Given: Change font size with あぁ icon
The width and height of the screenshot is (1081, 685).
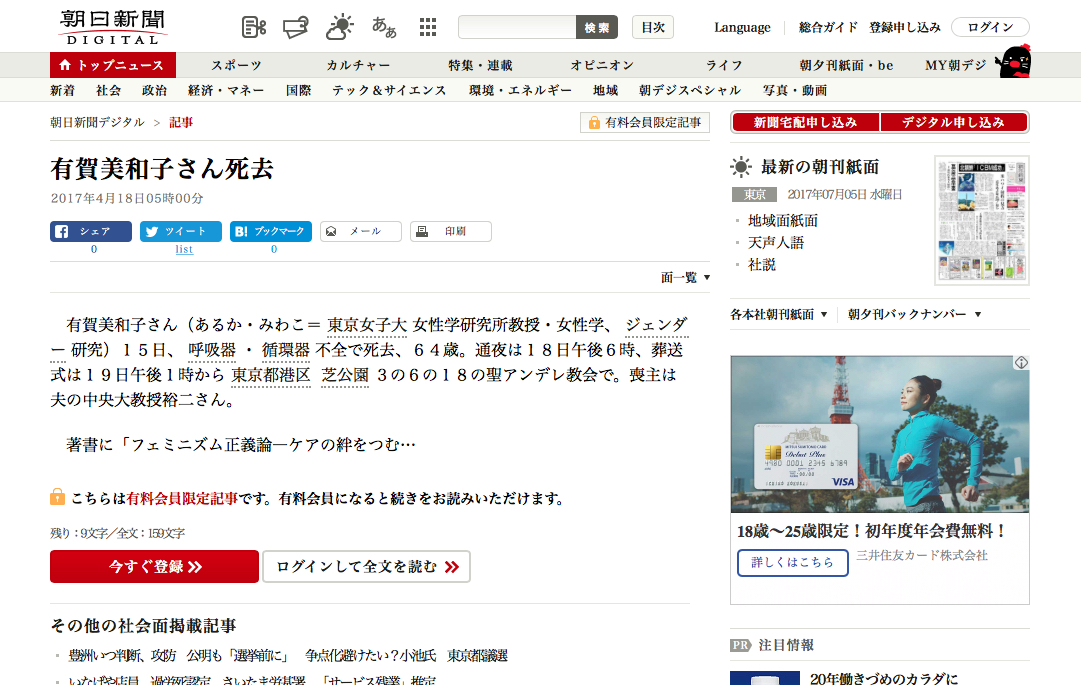Looking at the screenshot, I should click(x=384, y=27).
